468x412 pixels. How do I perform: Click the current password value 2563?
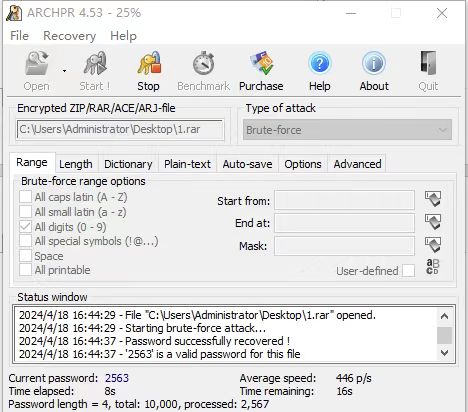coord(117,378)
